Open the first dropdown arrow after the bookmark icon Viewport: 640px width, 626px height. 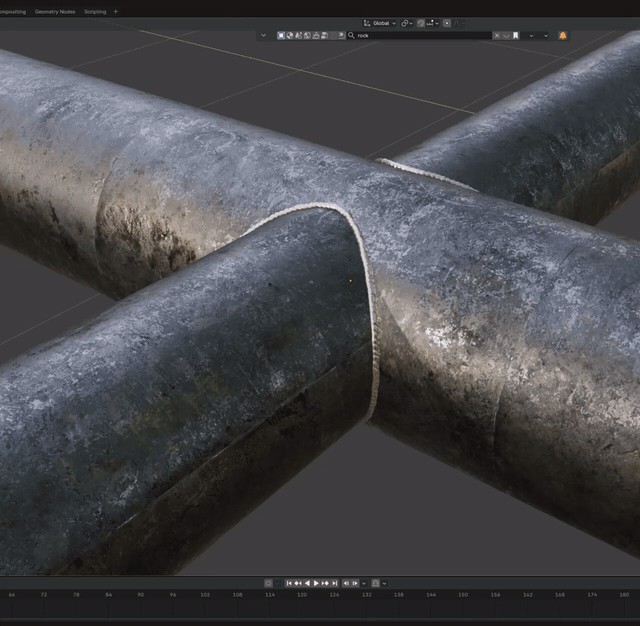pos(531,36)
